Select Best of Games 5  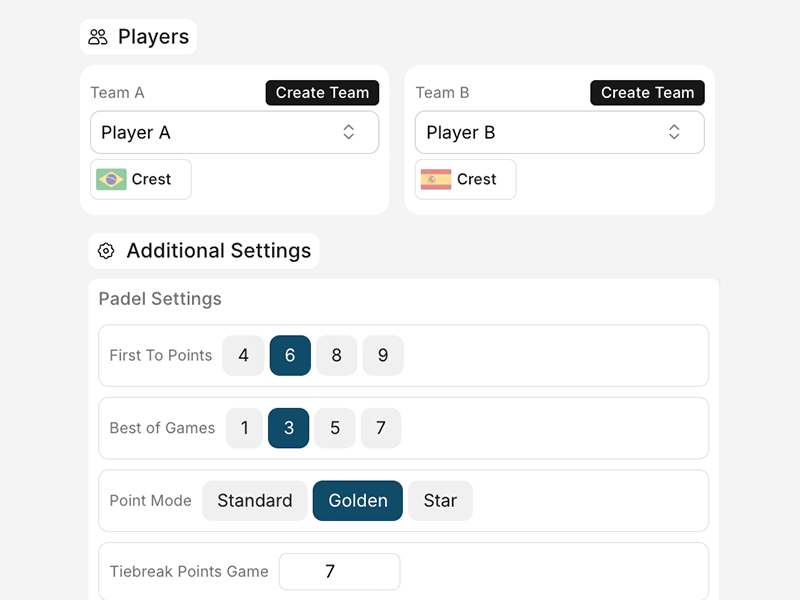(x=335, y=428)
